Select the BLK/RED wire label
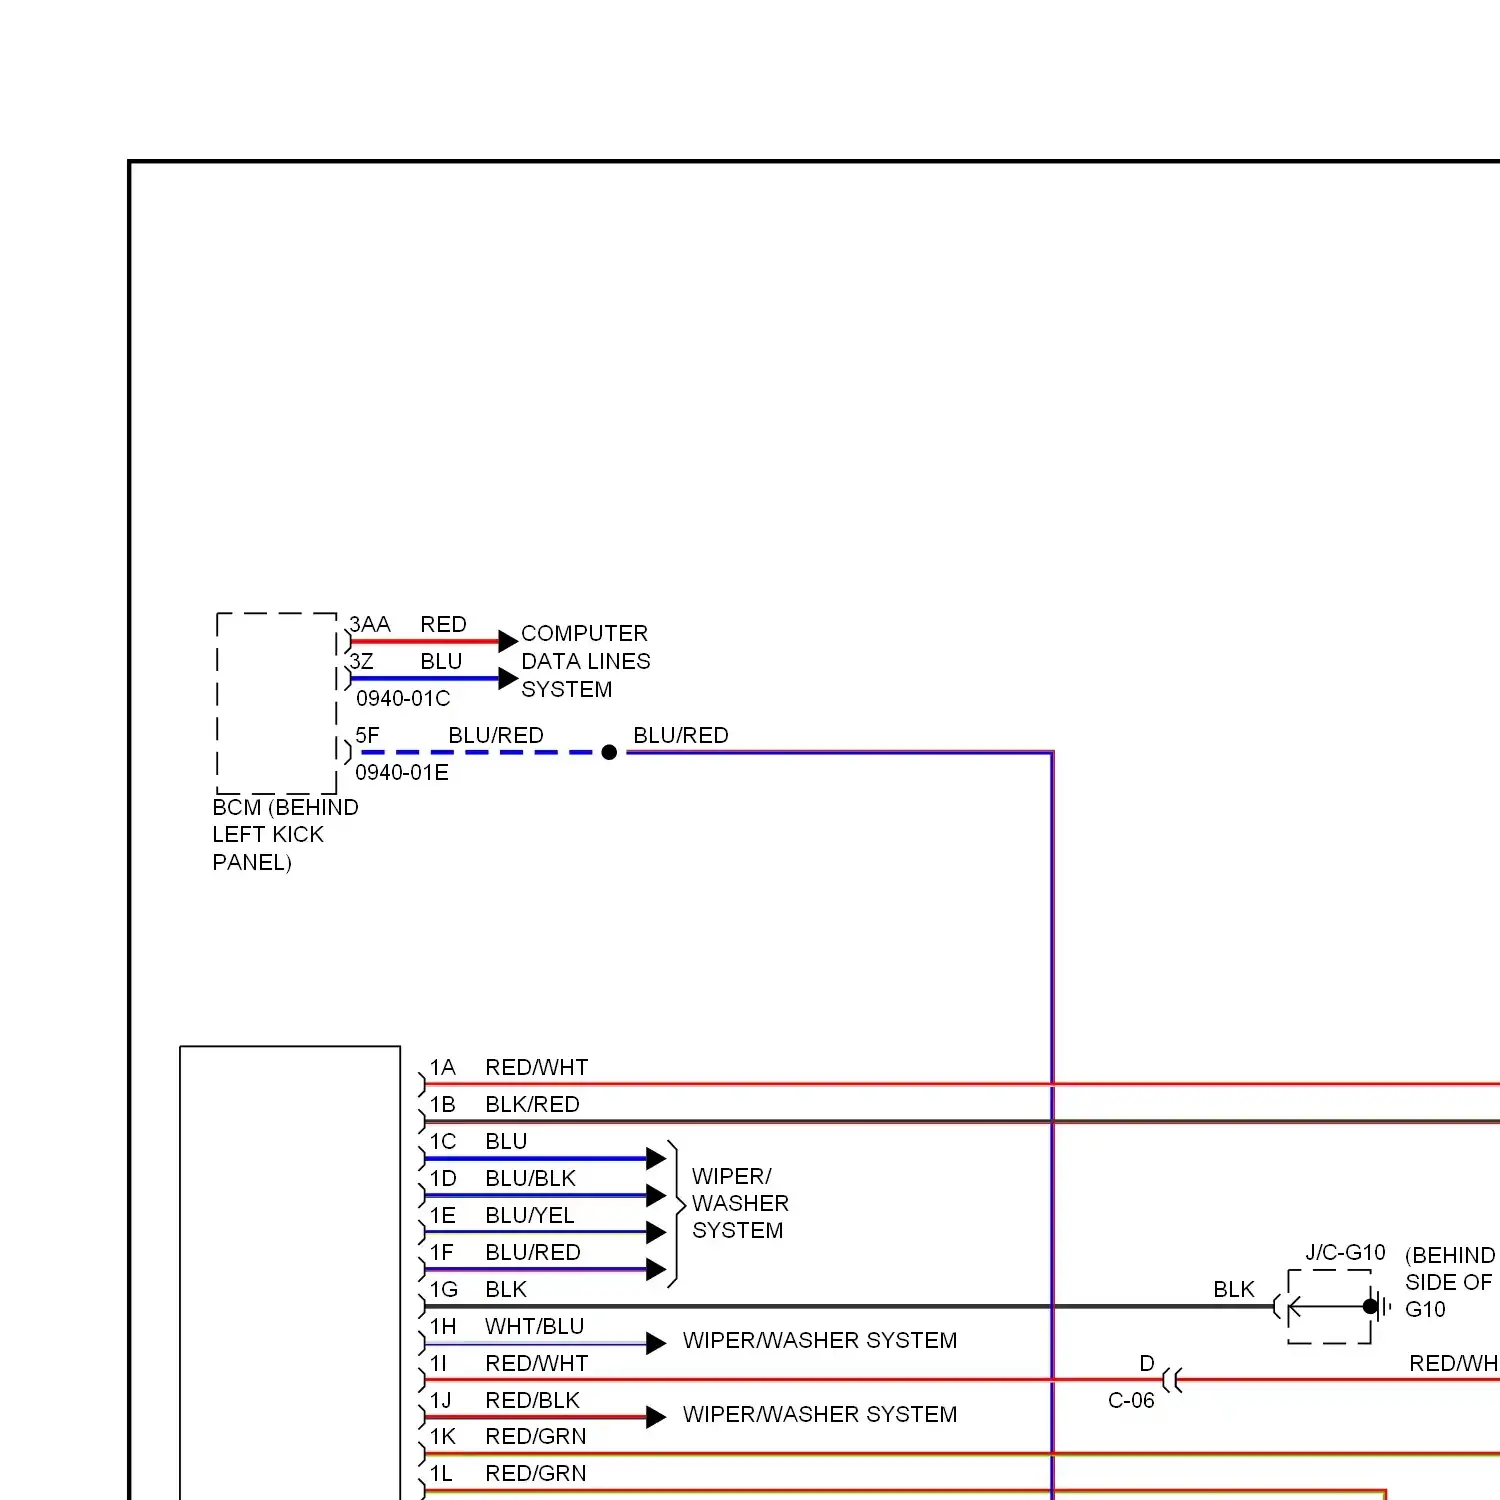1500x1500 pixels. pos(533,1104)
